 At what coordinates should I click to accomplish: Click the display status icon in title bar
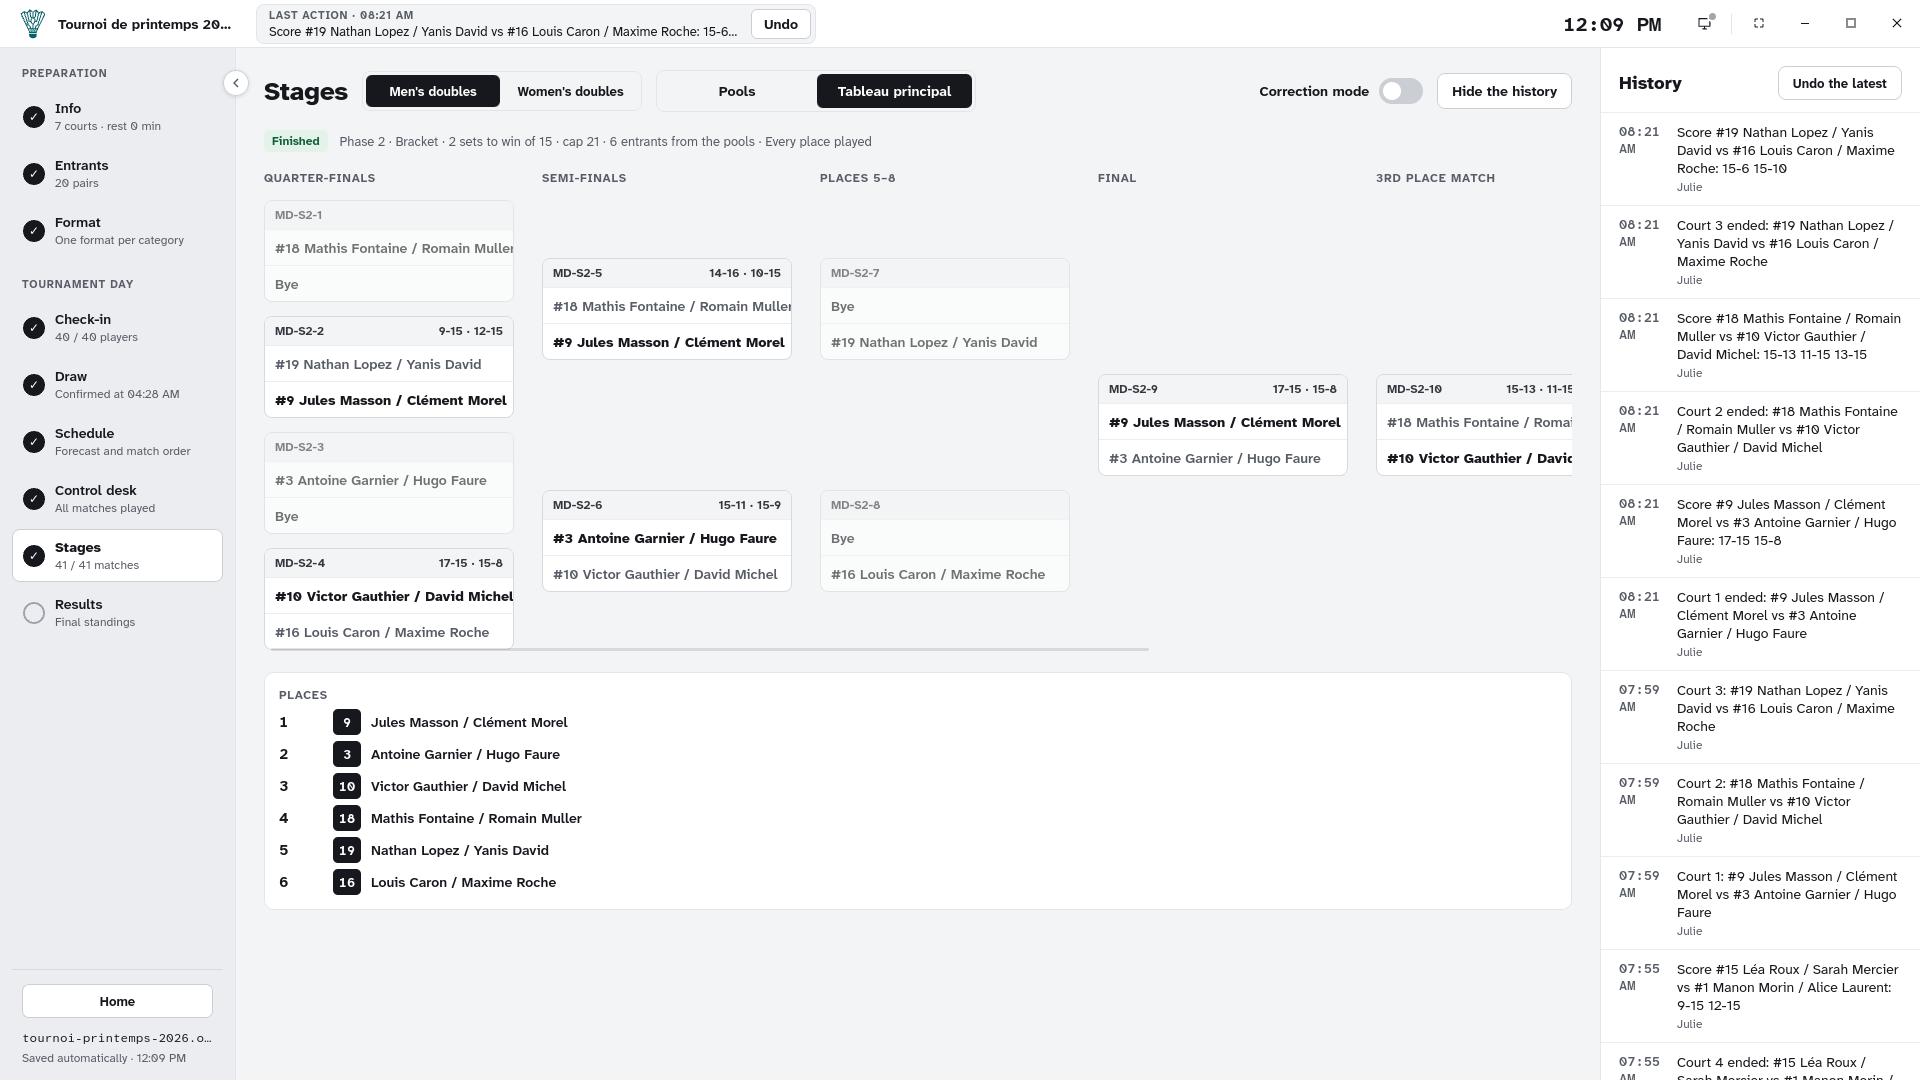[x=1705, y=23]
